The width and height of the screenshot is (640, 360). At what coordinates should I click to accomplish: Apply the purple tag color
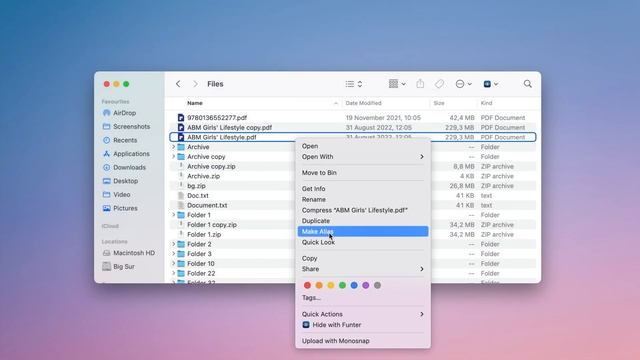point(366,285)
